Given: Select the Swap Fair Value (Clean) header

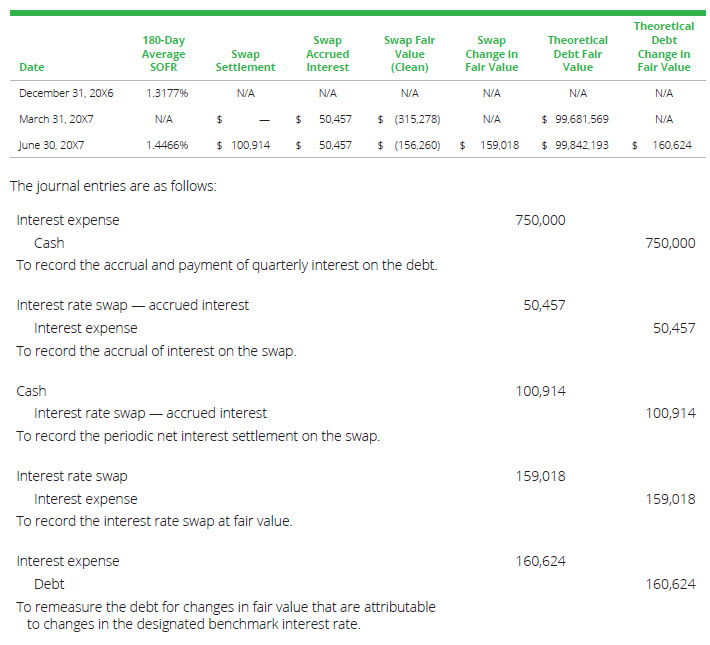Looking at the screenshot, I should click(x=409, y=54).
